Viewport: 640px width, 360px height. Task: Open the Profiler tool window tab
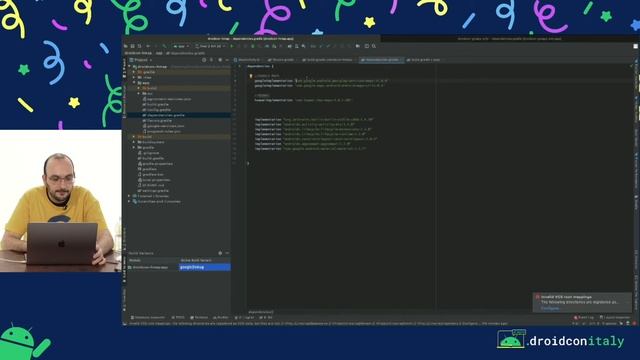point(221,317)
